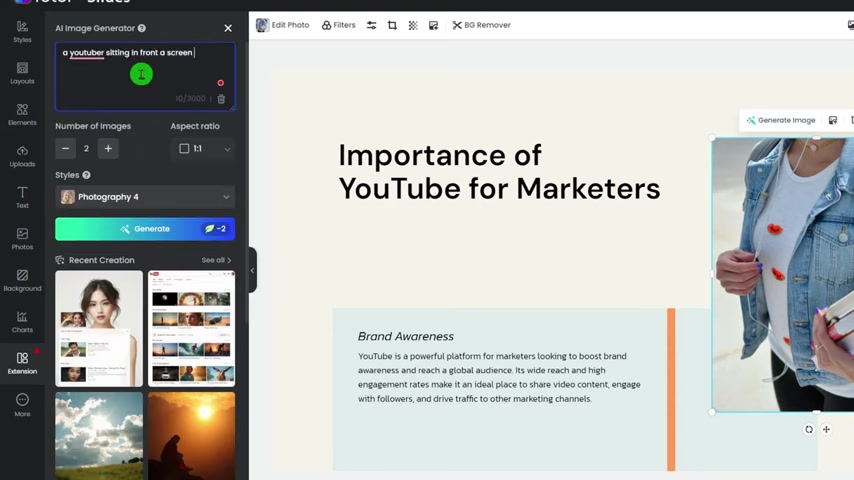Select the Asian woman portrait thumbnail

click(x=99, y=328)
